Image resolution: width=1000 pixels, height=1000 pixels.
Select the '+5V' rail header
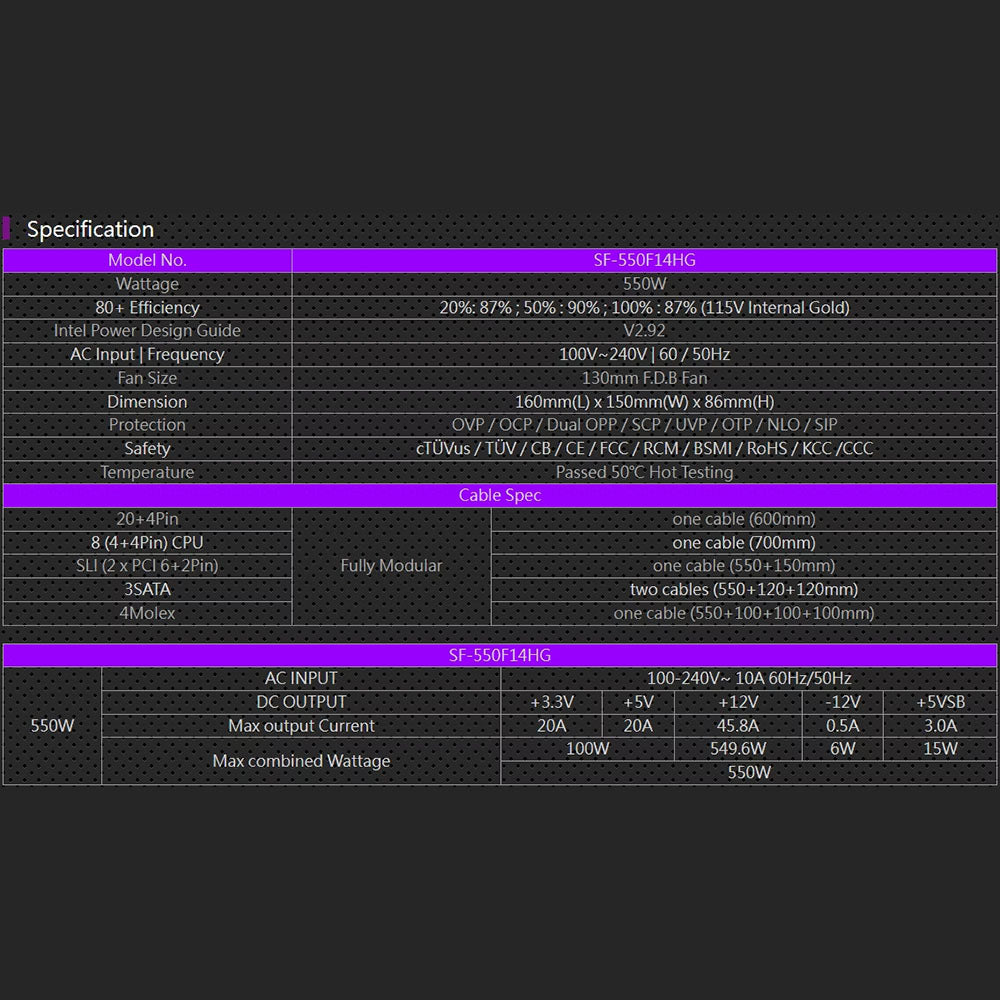coord(638,702)
